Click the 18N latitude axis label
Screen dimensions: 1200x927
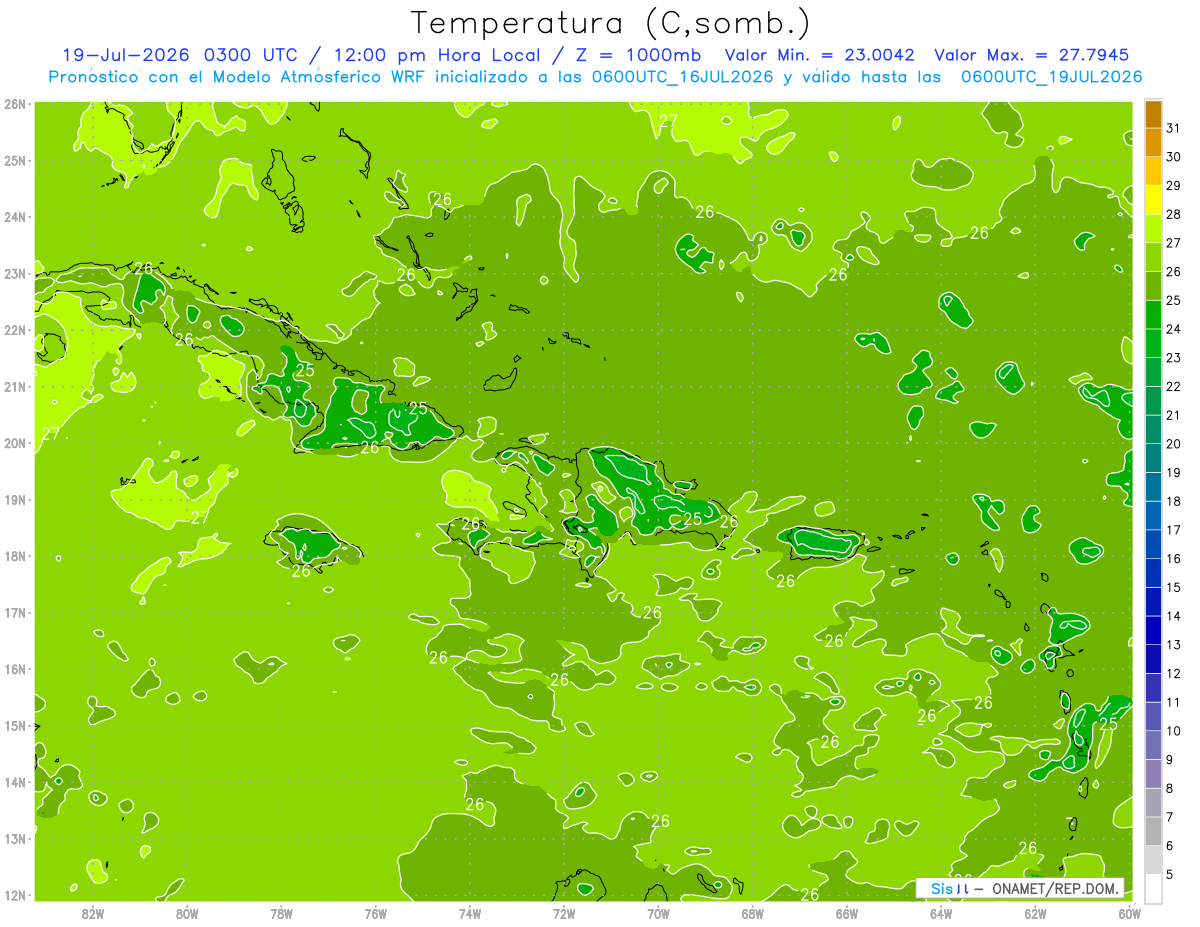point(14,556)
